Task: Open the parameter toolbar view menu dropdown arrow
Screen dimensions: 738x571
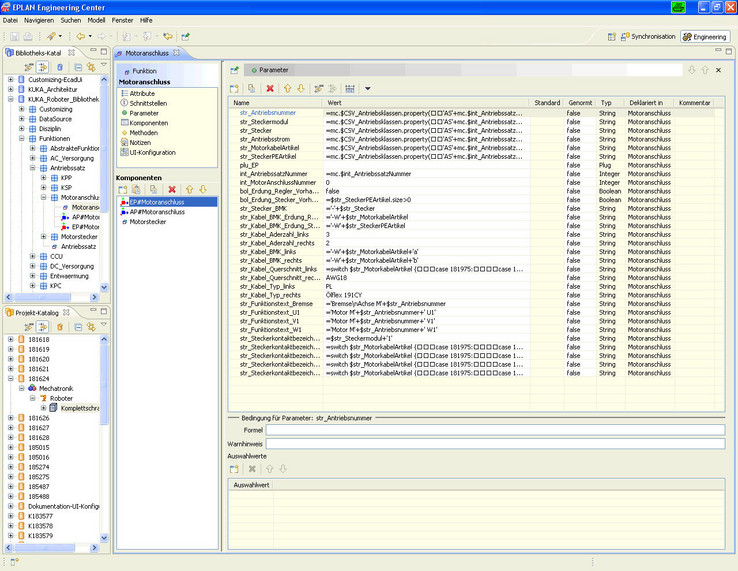Action: tap(367, 89)
